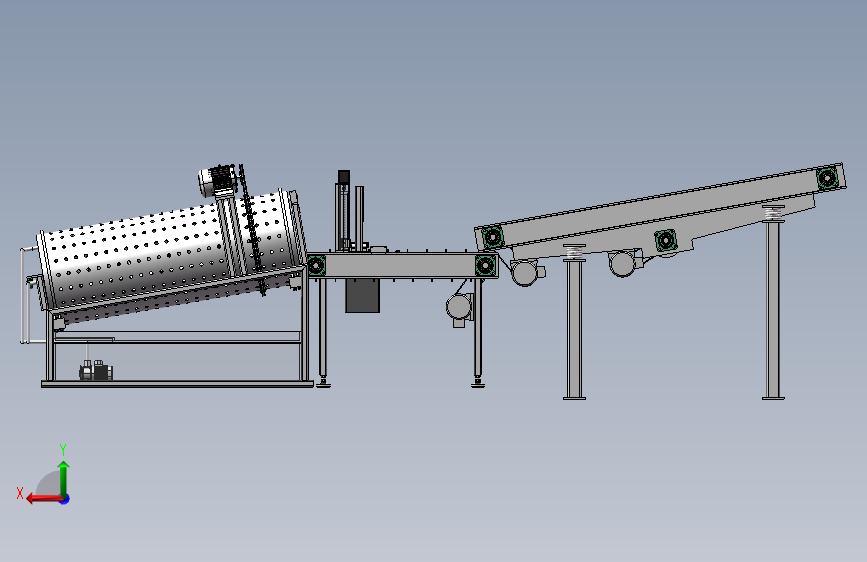
Task: Select the top-end bearing of inclined conveyor
Action: point(828,178)
